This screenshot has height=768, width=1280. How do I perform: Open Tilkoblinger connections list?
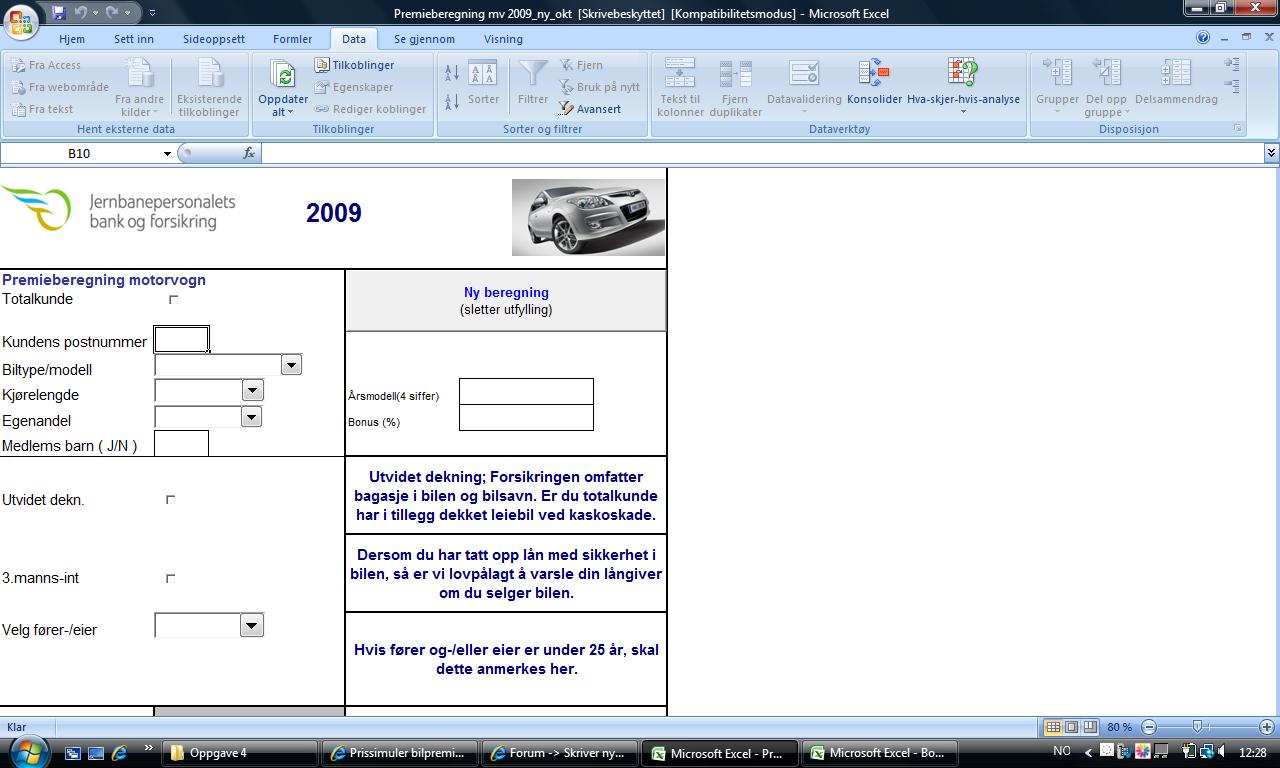pyautogui.click(x=355, y=65)
